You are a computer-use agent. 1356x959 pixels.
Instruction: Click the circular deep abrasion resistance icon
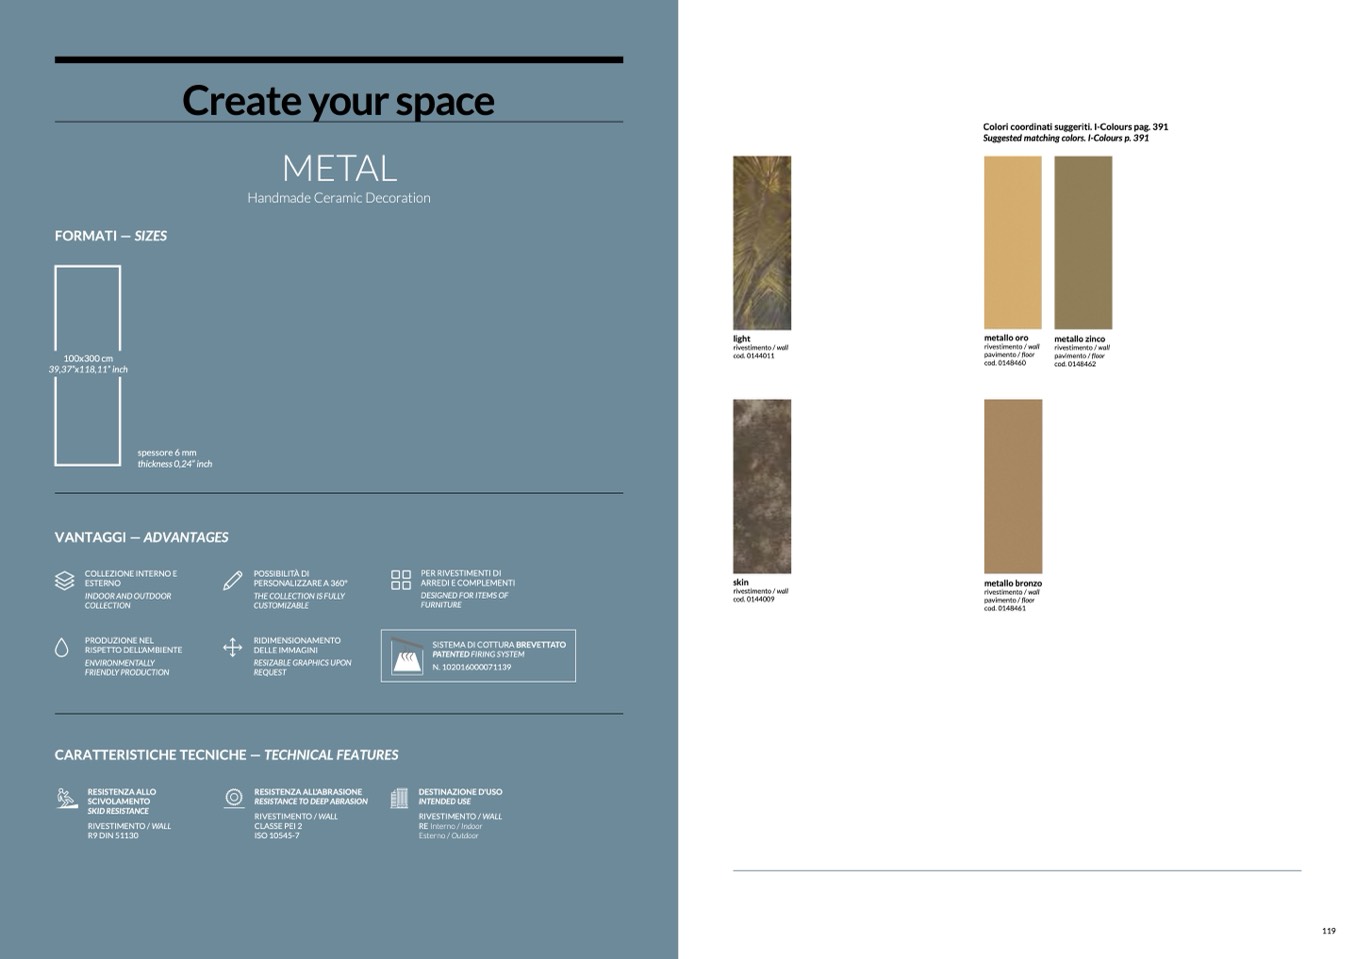[x=234, y=797]
